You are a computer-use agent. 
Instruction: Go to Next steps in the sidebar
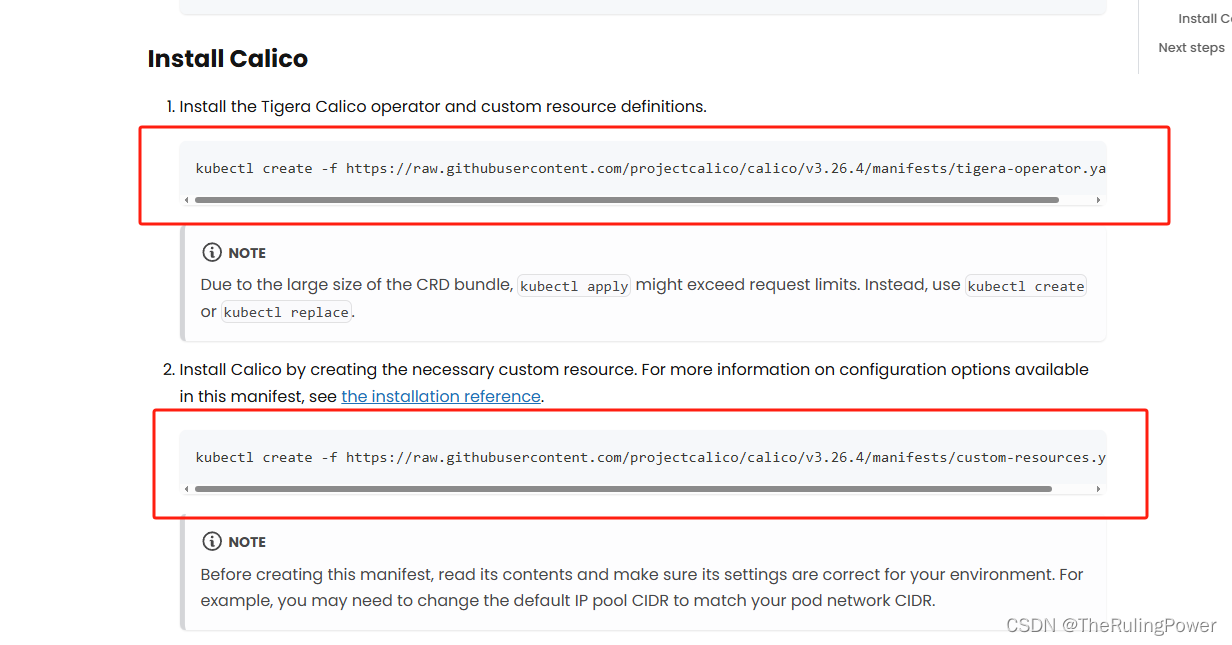(x=1191, y=47)
